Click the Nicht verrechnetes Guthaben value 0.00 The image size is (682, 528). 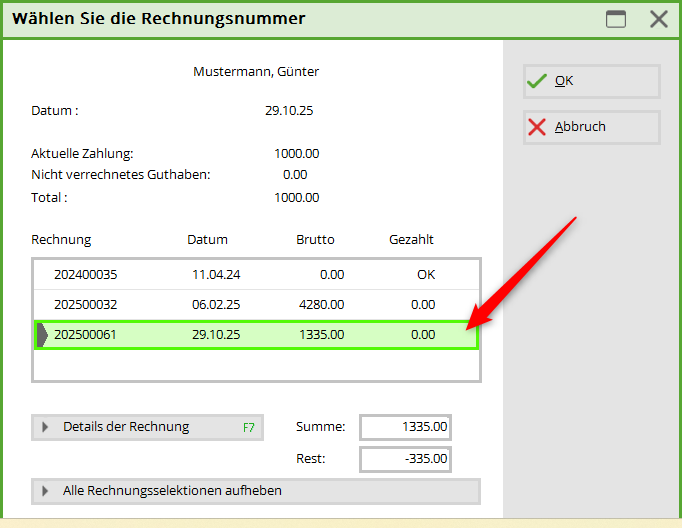click(x=295, y=174)
